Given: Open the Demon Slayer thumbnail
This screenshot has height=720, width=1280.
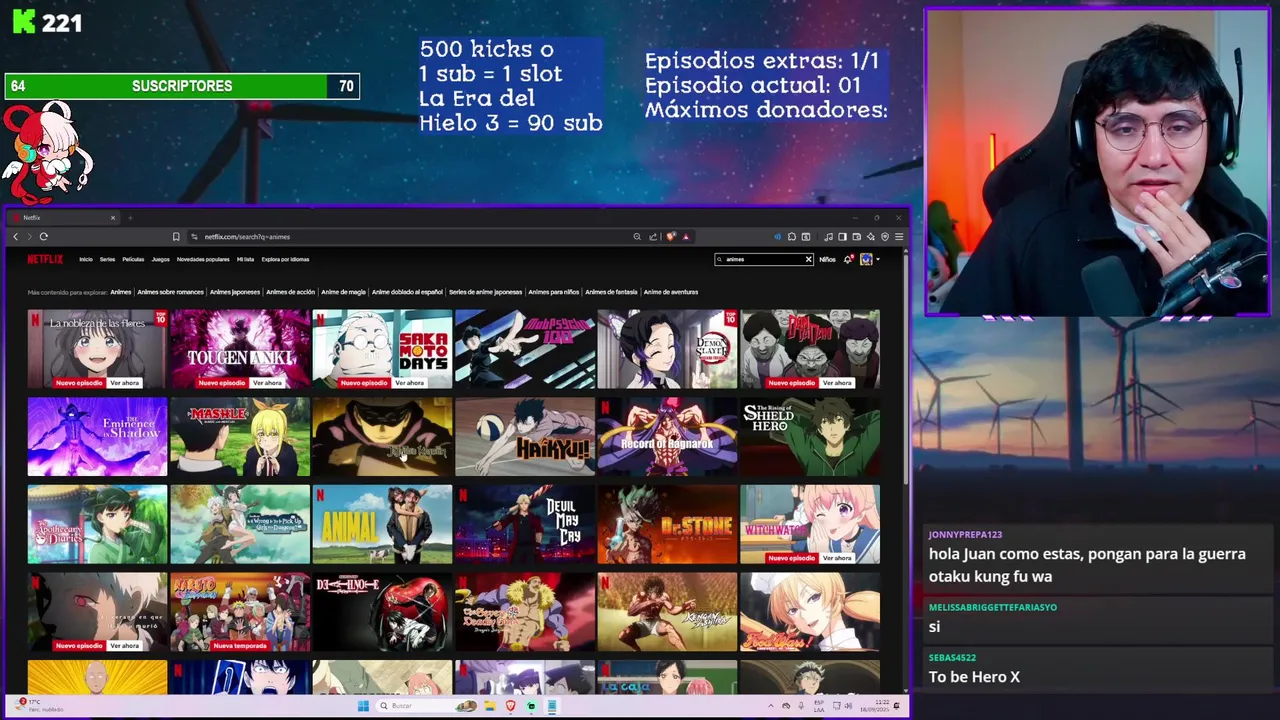Looking at the screenshot, I should [667, 349].
